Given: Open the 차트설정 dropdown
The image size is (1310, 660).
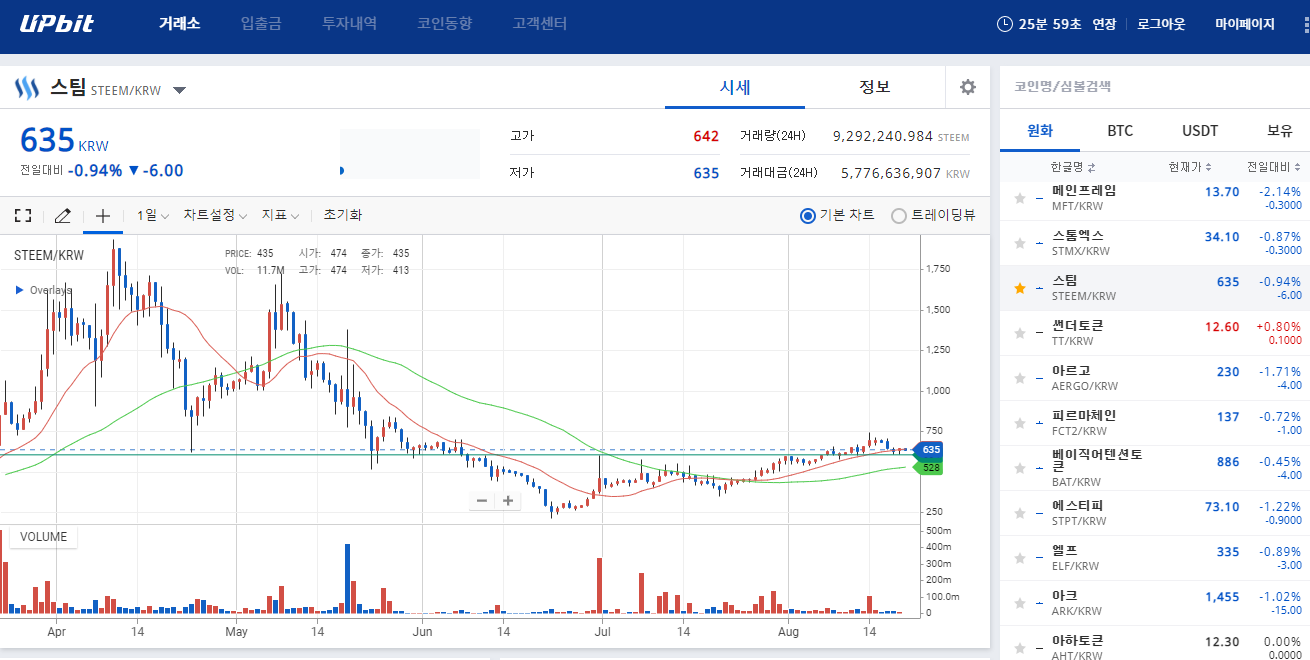Looking at the screenshot, I should point(215,215).
